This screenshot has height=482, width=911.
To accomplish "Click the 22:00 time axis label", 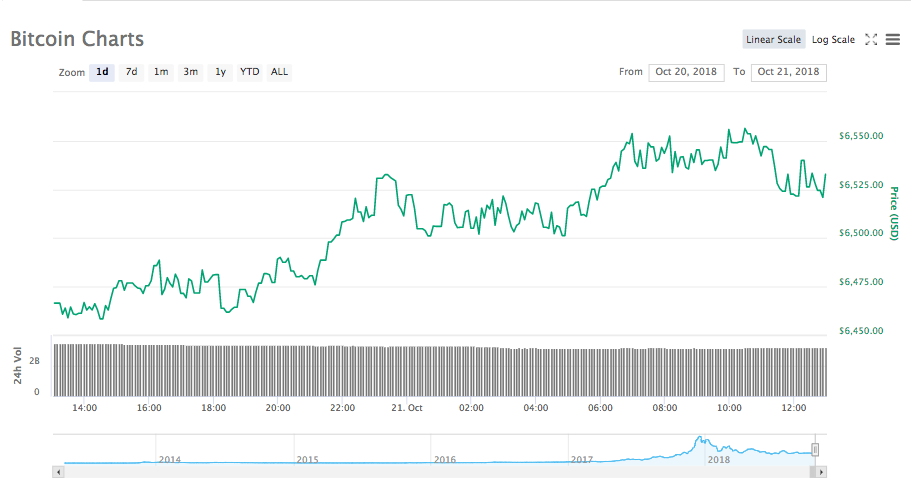I will 342,408.
